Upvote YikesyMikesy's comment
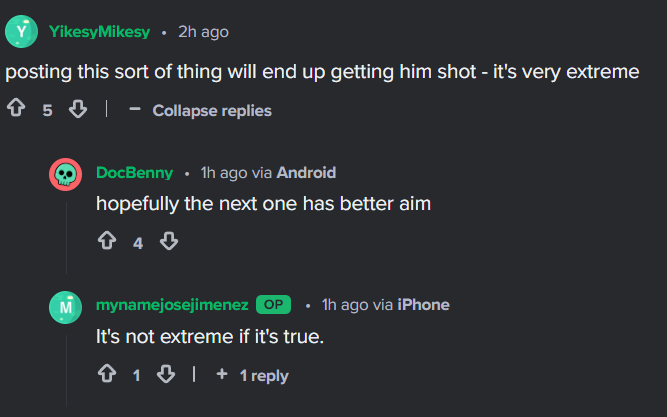Viewport: 667px width, 417px height. (16, 108)
